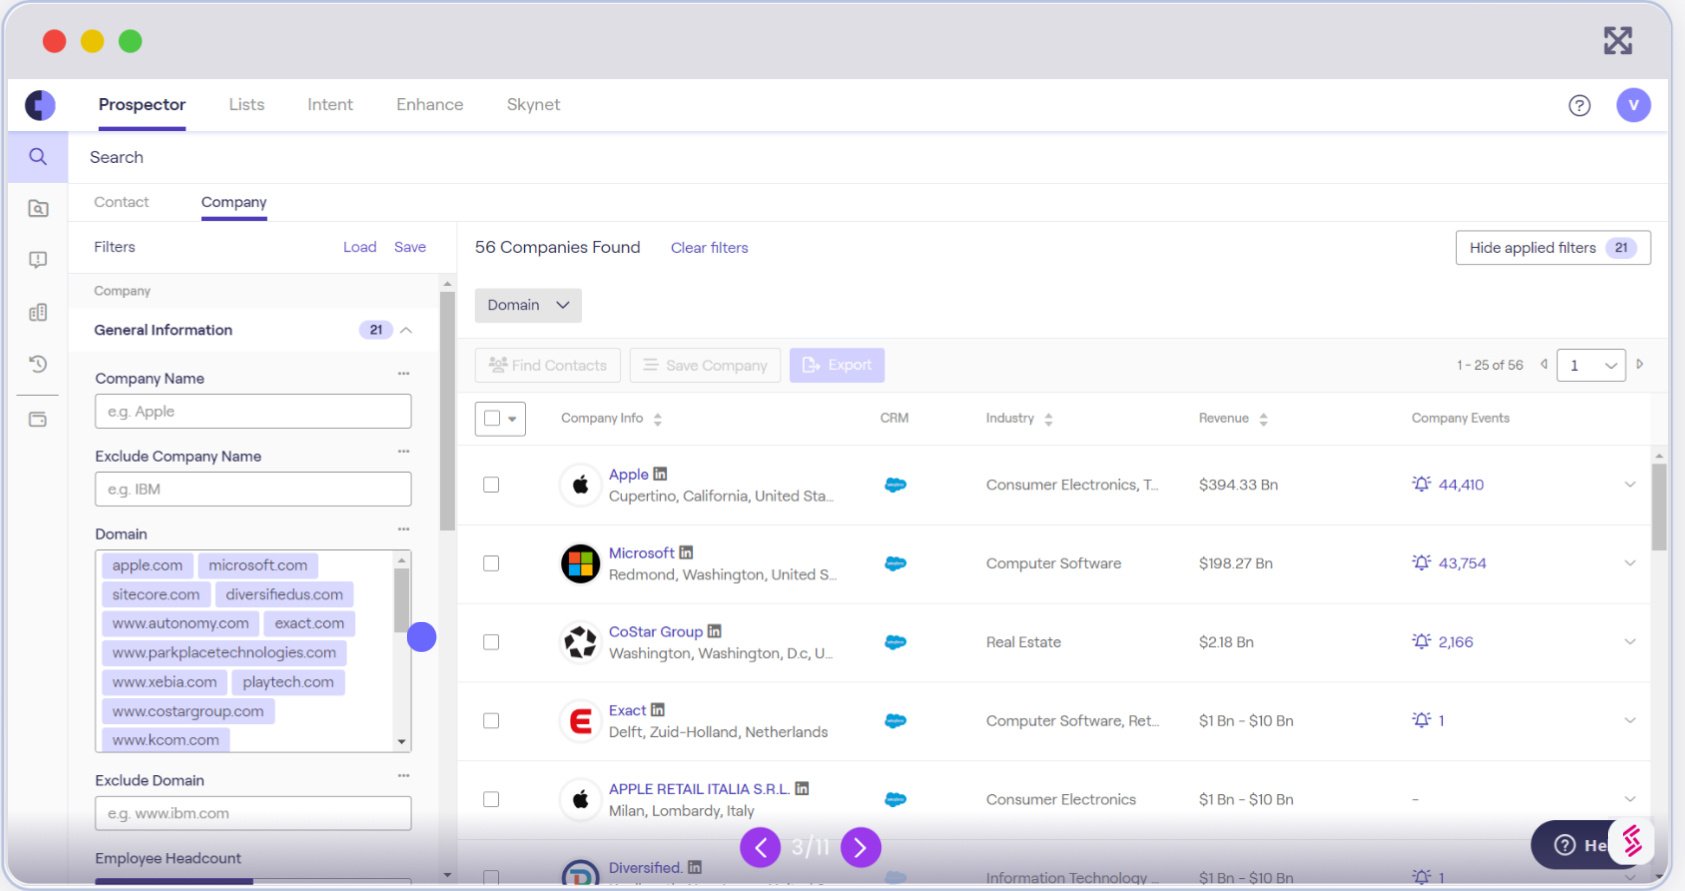Viewport: 1685px width, 891px height.
Task: Open Apple LinkedIn icon
Action: [x=660, y=474]
